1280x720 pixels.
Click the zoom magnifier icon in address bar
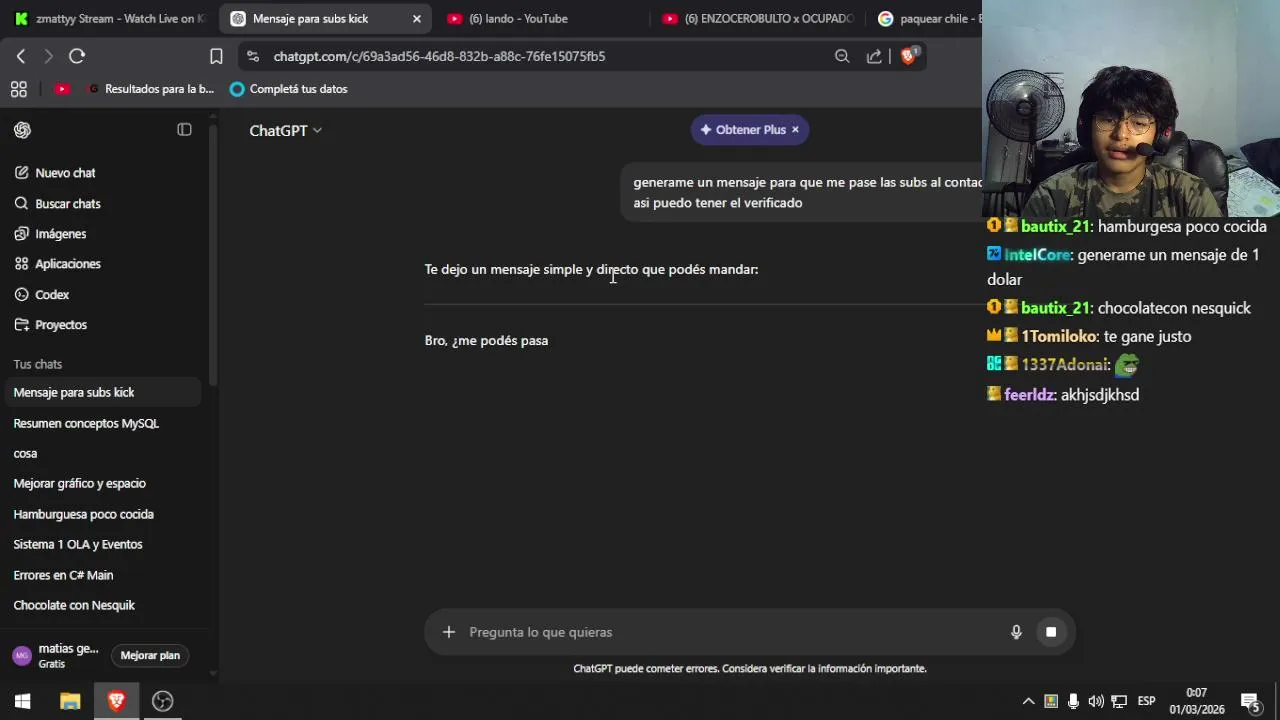click(x=842, y=57)
